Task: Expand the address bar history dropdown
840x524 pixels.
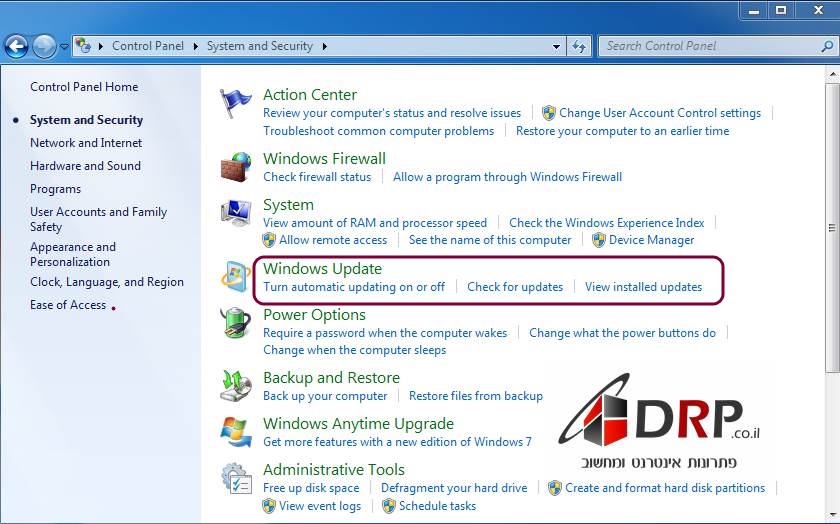Action: 557,46
